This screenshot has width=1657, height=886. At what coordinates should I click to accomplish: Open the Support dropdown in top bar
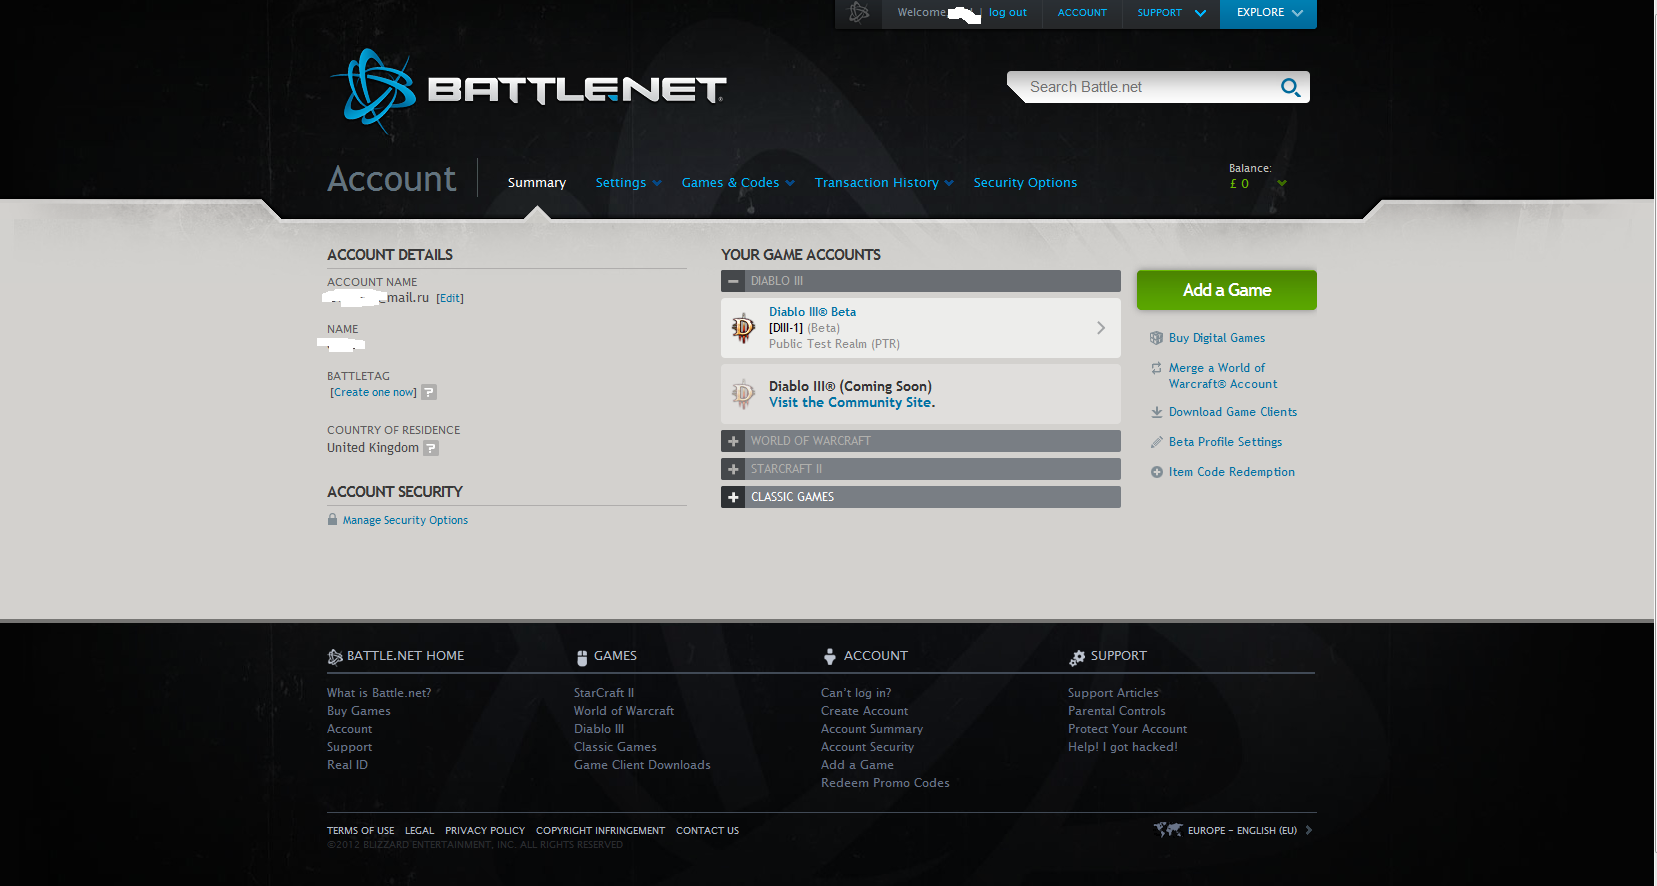click(x=1171, y=13)
